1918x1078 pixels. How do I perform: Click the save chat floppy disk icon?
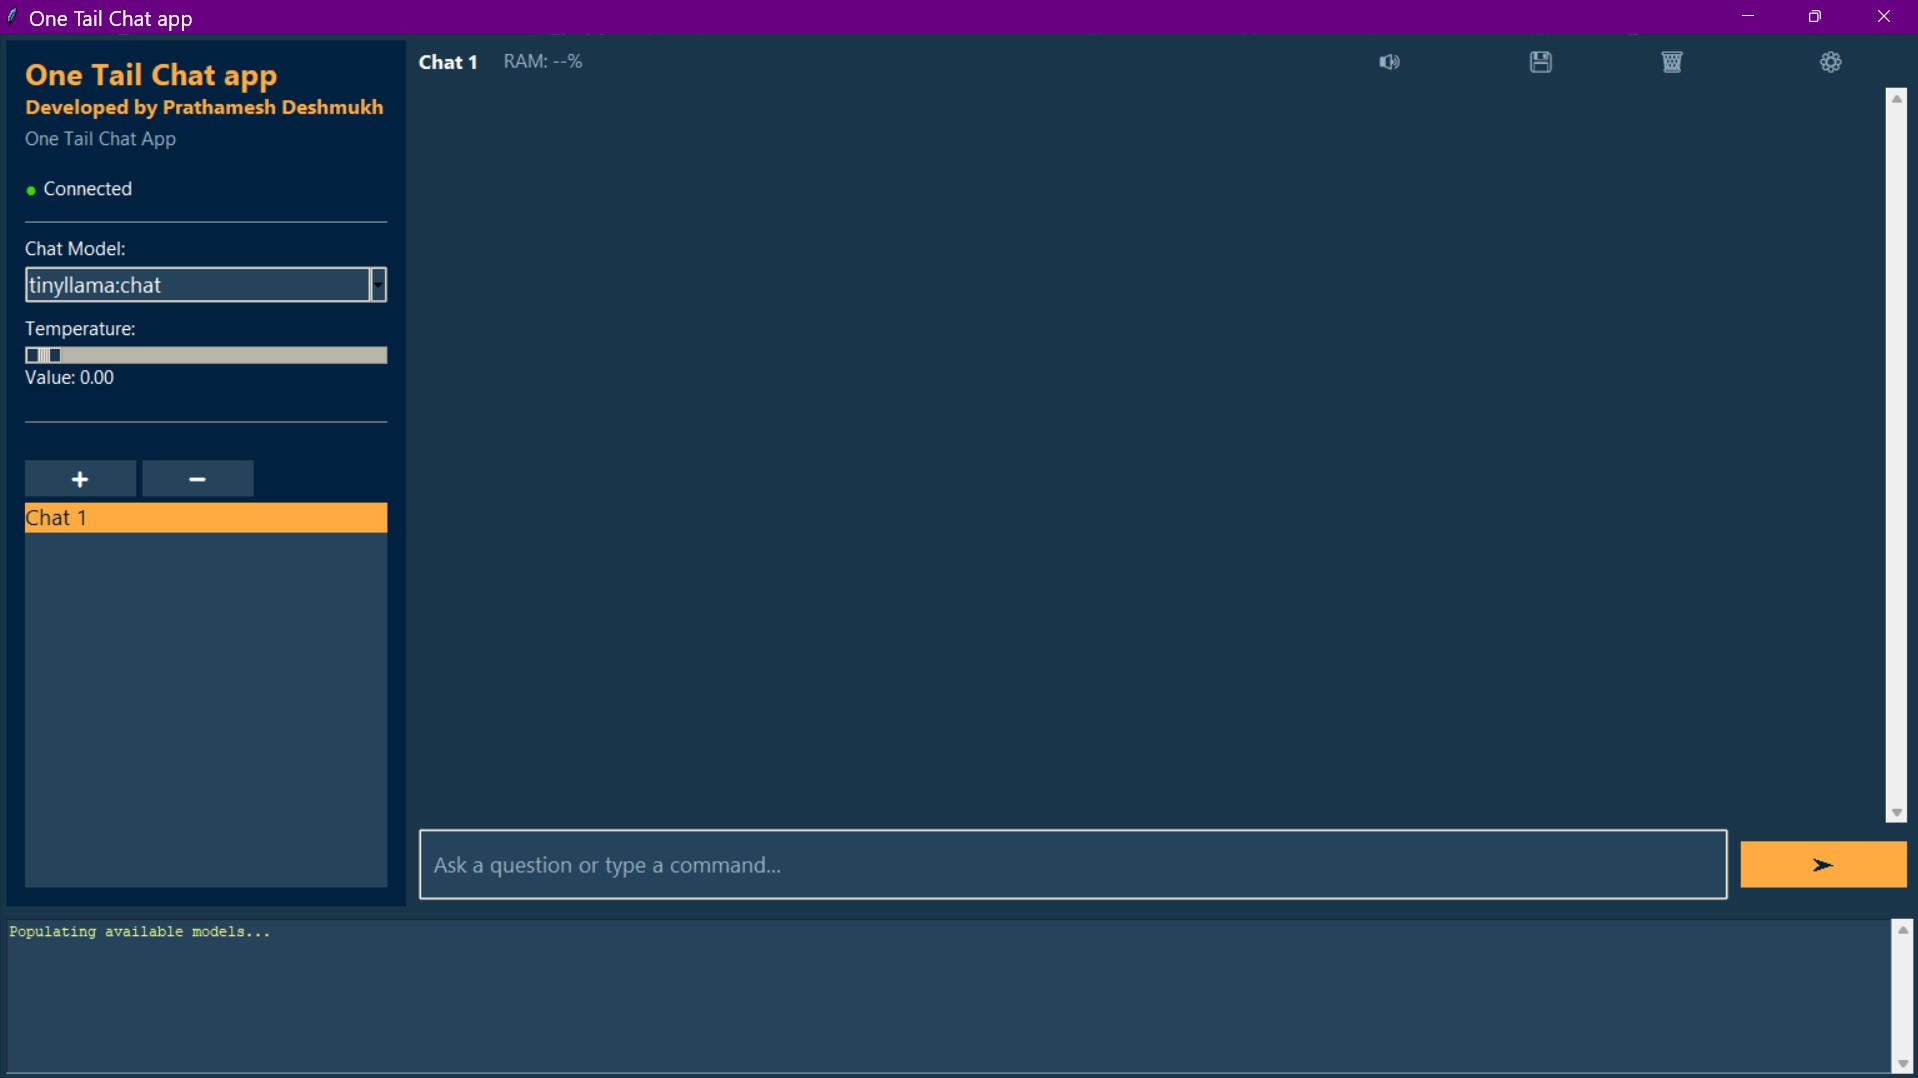1541,62
